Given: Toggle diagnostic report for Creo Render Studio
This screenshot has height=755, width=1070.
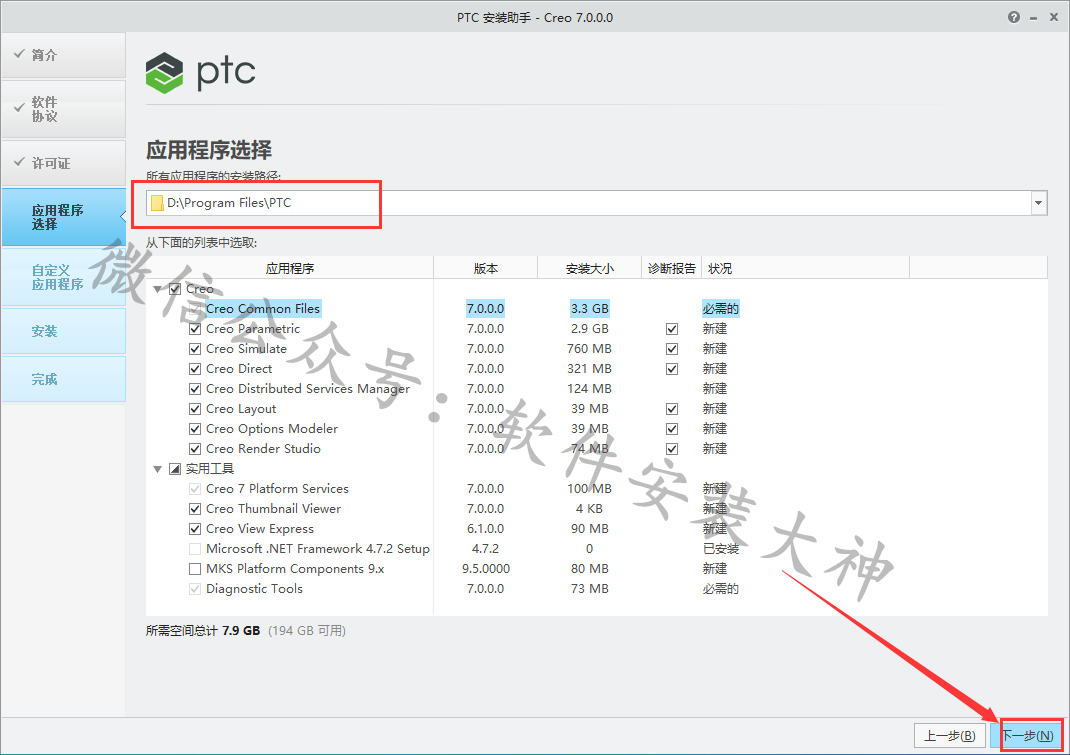Looking at the screenshot, I should (672, 448).
